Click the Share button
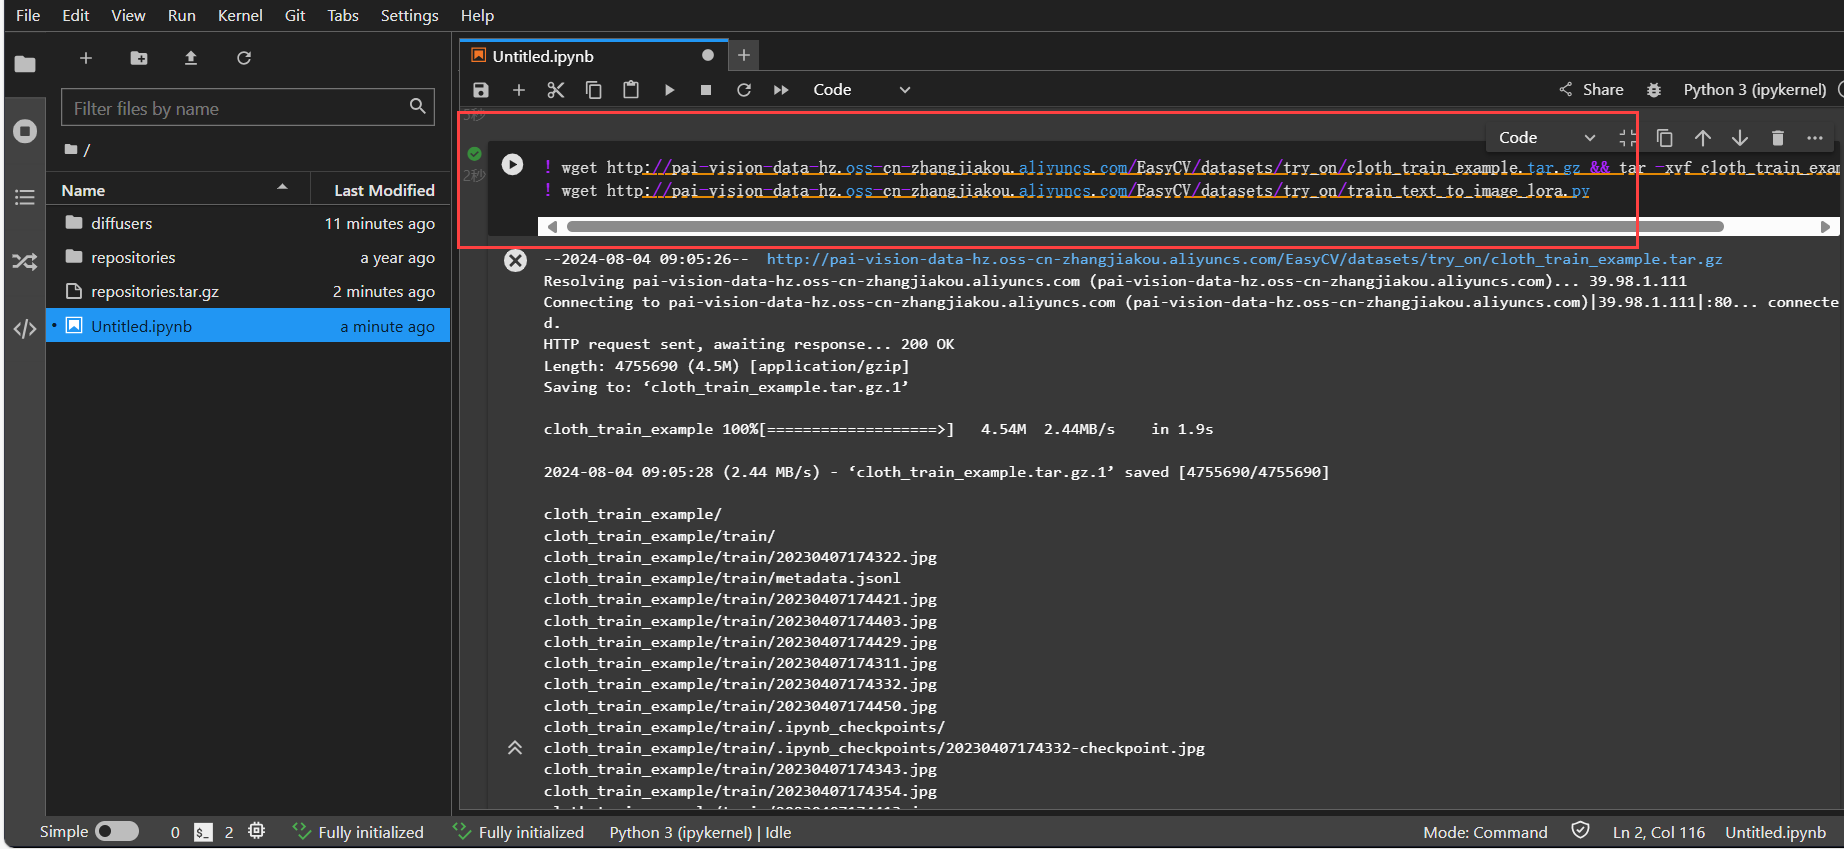This screenshot has width=1844, height=849. [x=1591, y=90]
